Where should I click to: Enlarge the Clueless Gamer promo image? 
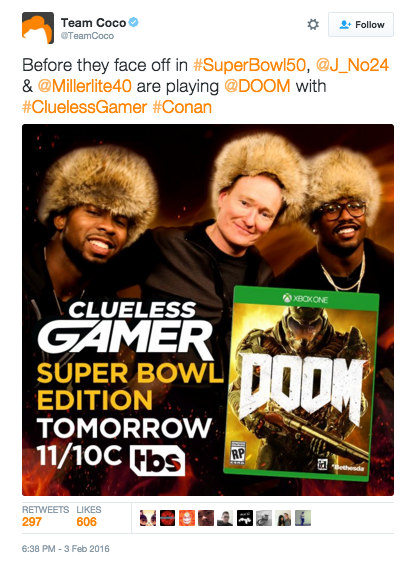[x=208, y=310]
